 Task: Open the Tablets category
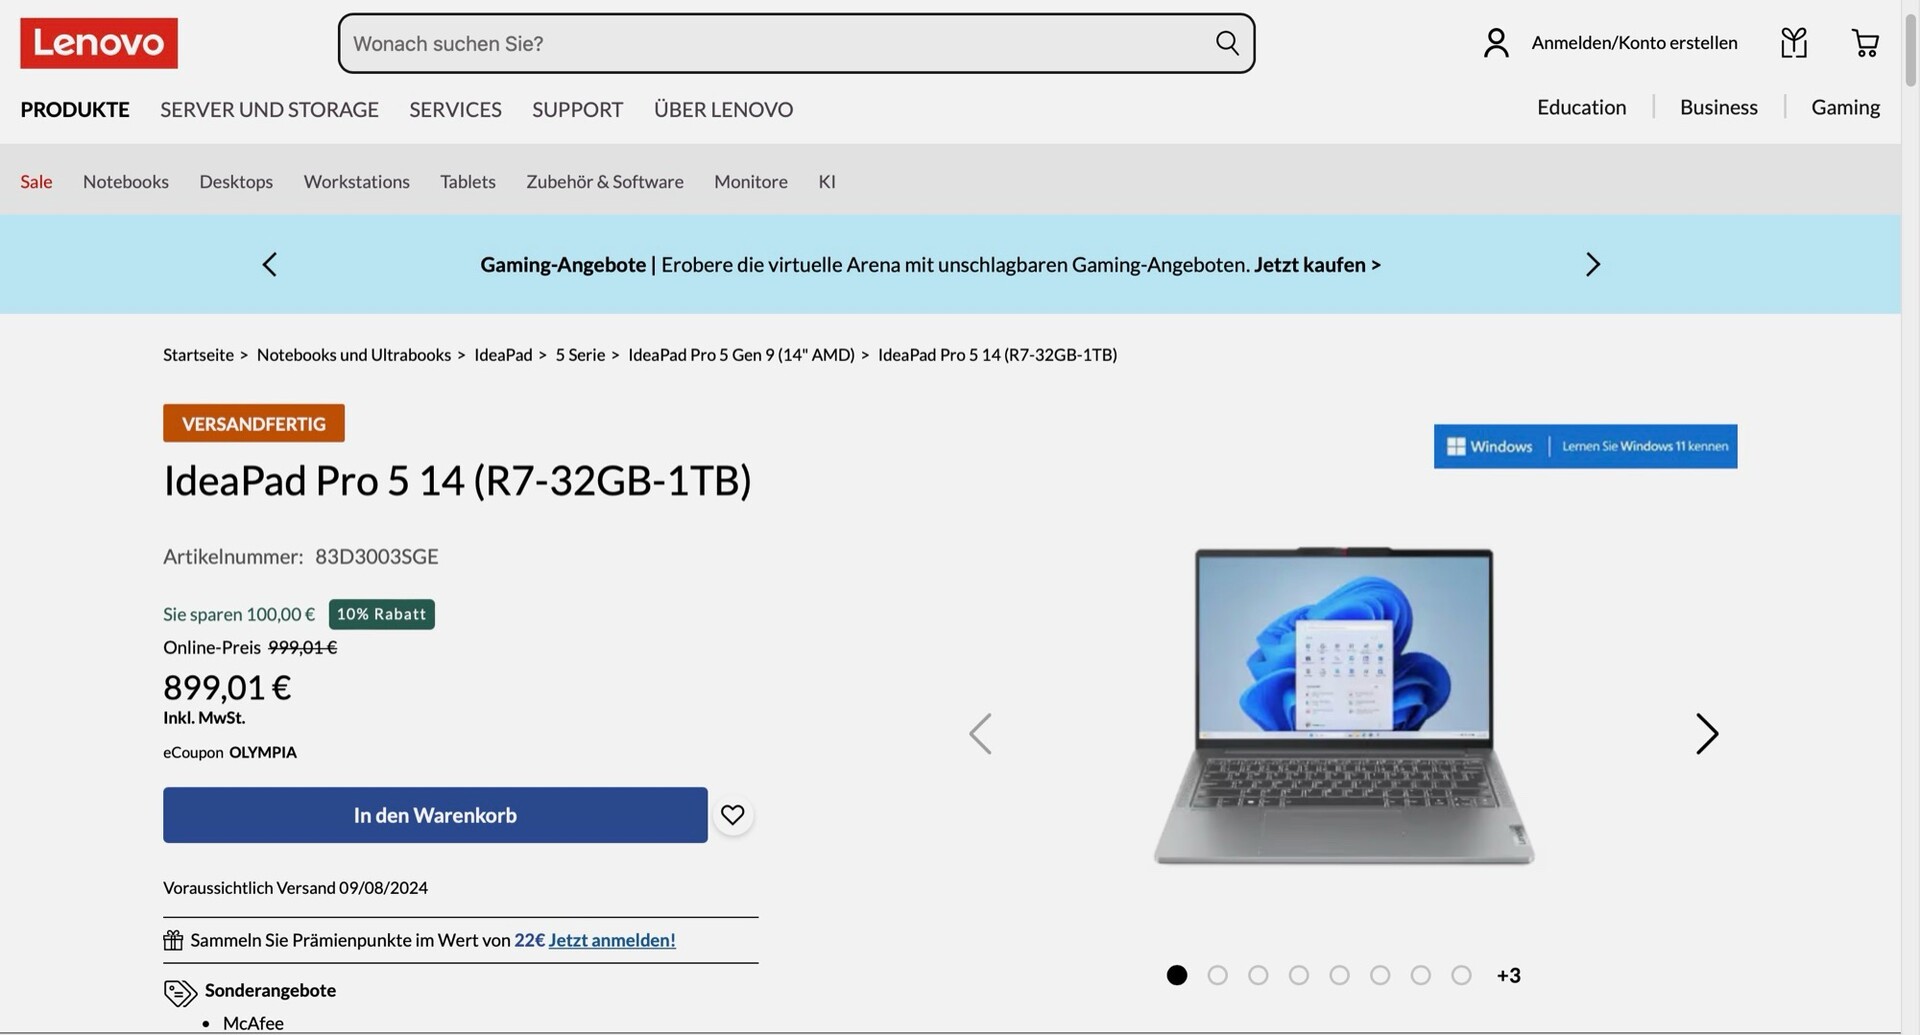click(x=468, y=181)
